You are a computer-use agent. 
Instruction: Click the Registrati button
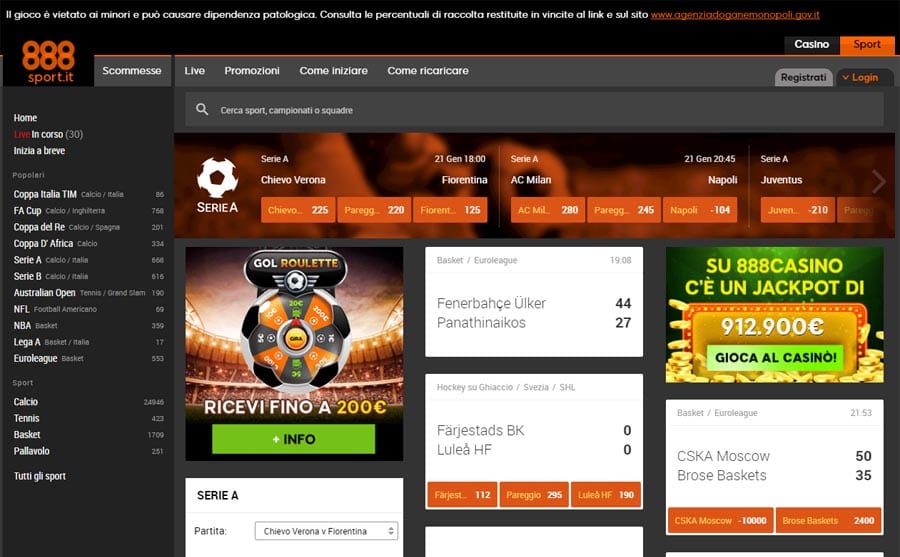point(804,78)
